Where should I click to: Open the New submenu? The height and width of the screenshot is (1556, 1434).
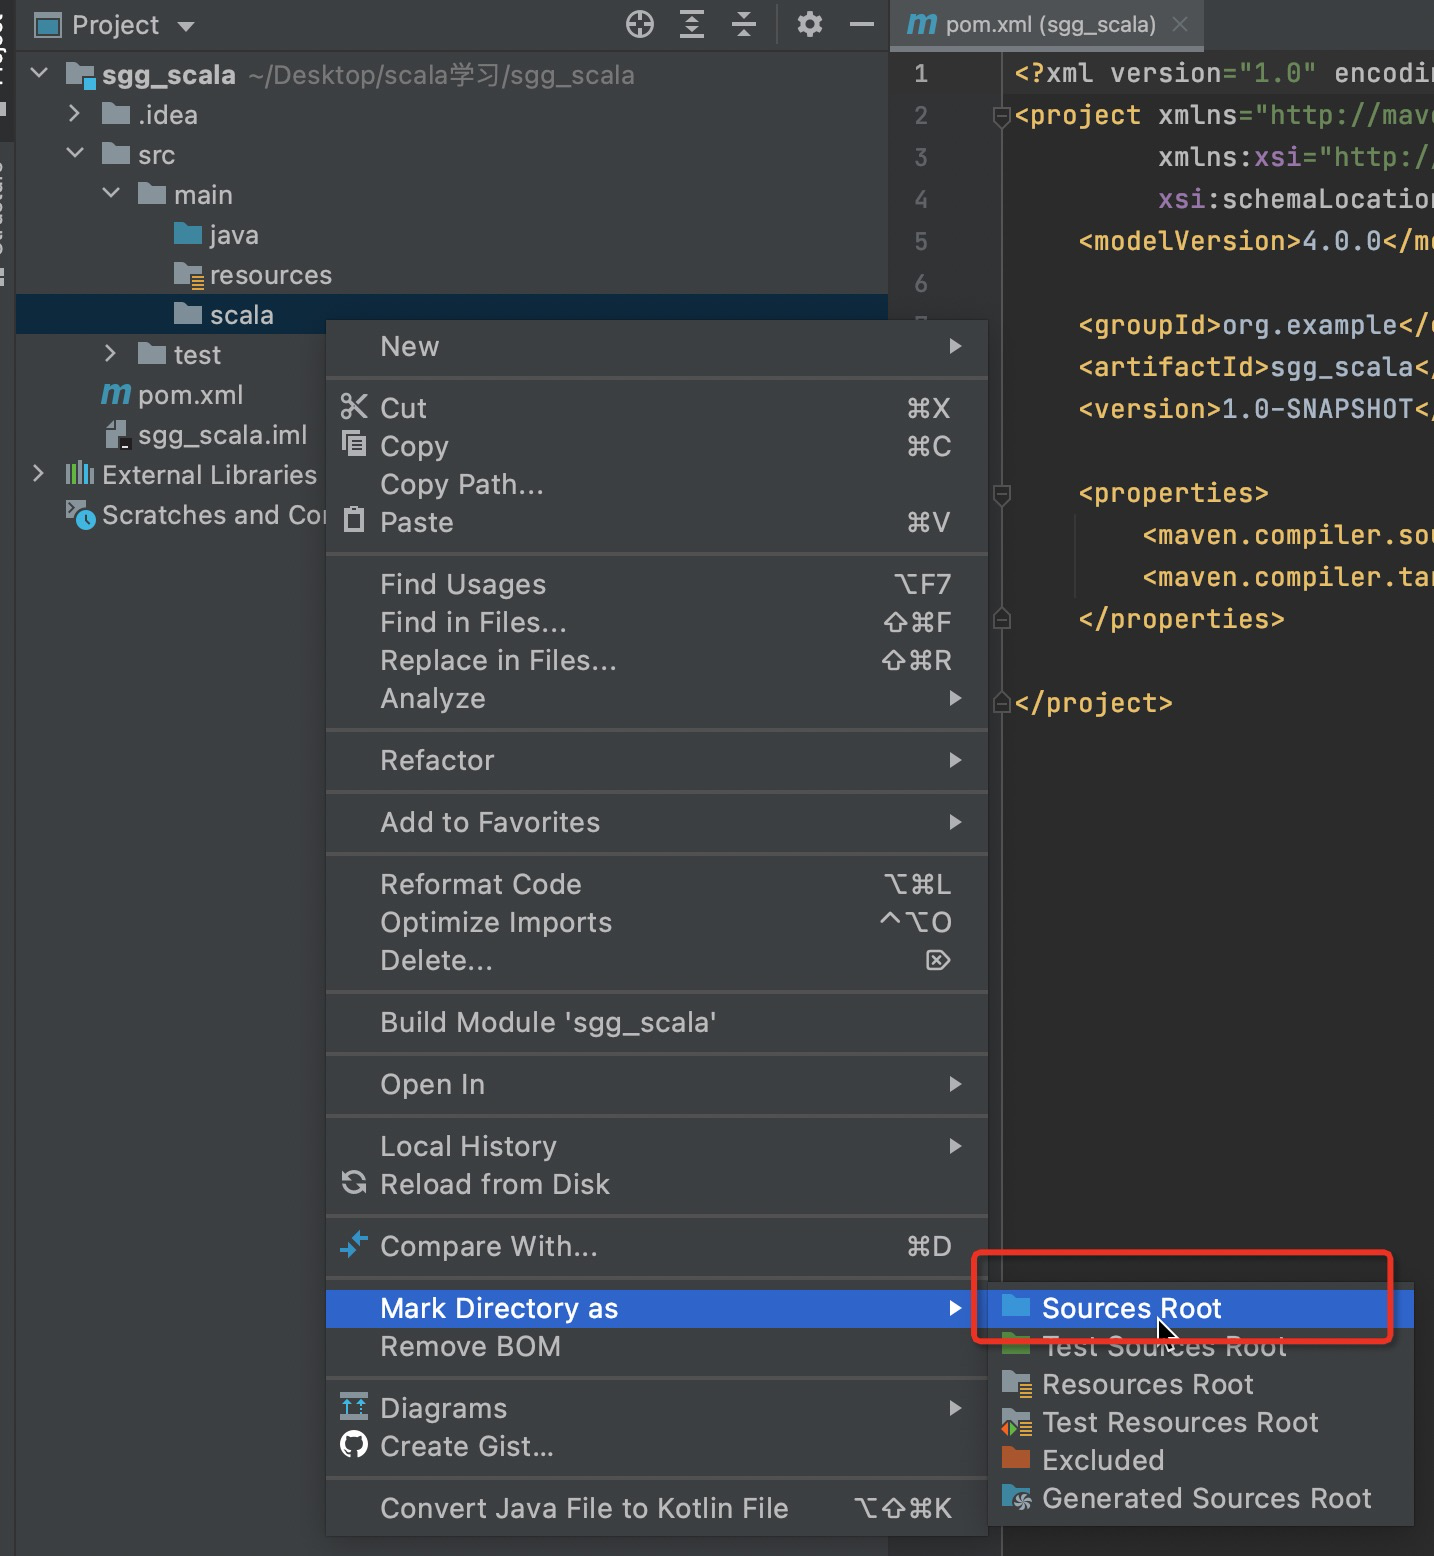tap(657, 346)
